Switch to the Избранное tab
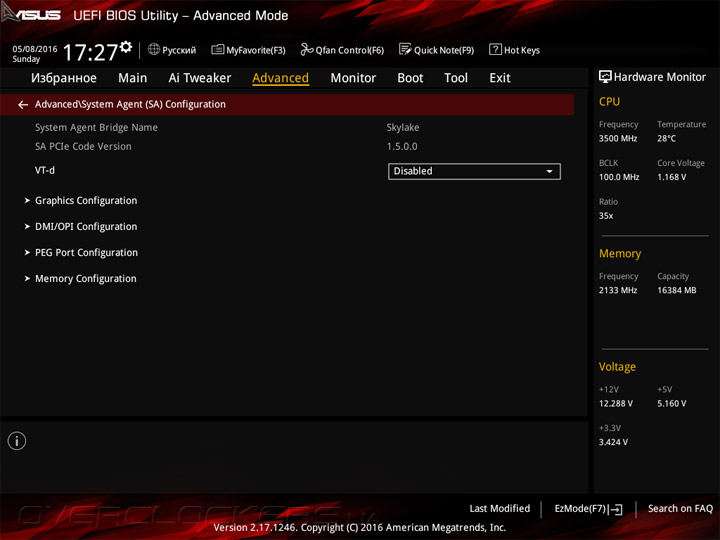720x540 pixels. 64,78
